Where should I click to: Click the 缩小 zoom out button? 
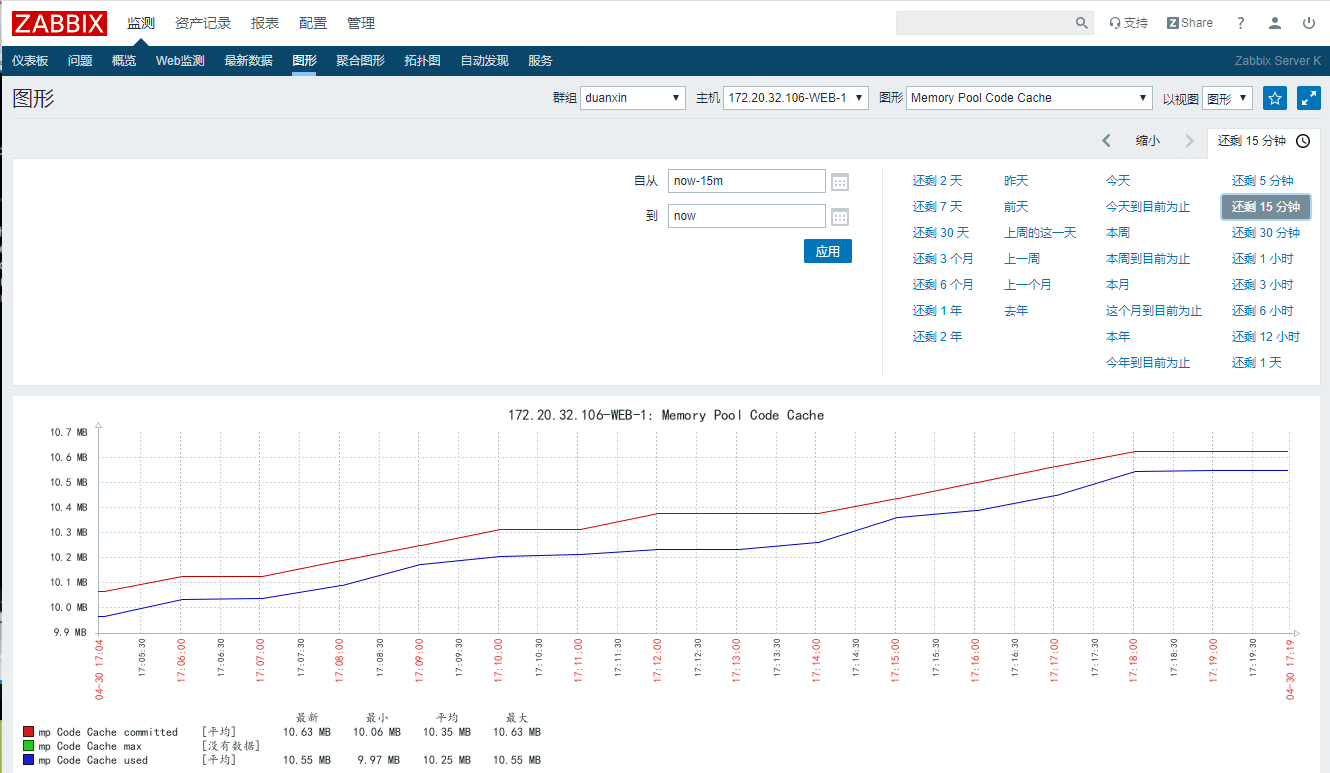point(1148,141)
